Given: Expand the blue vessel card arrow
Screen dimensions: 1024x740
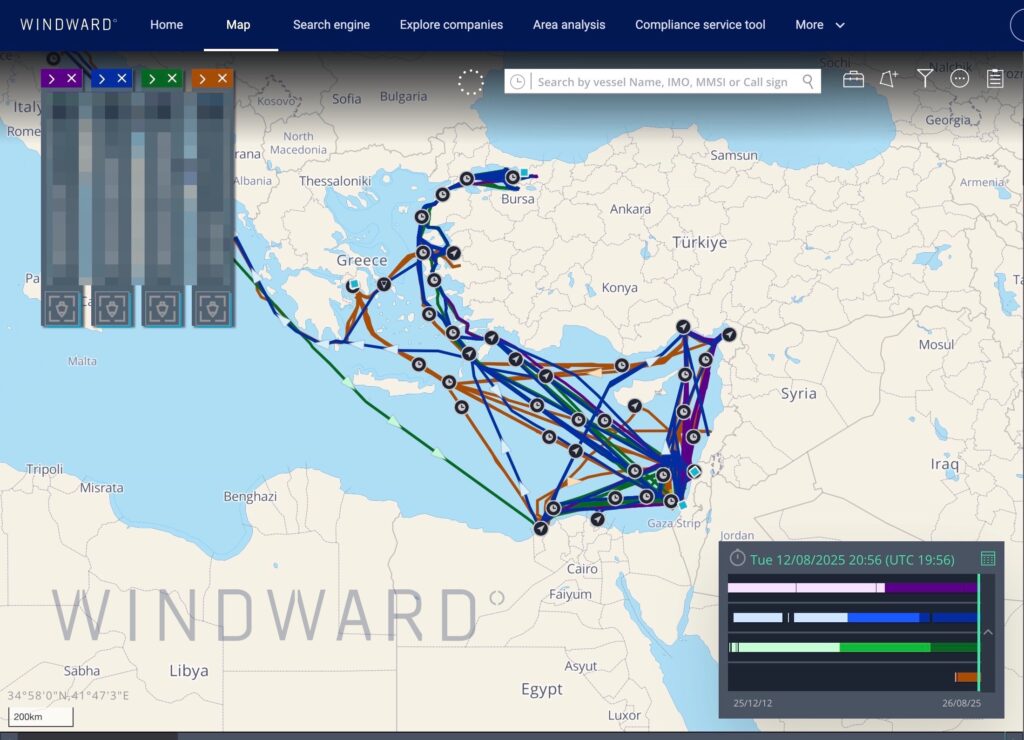Looking at the screenshot, I should pos(102,79).
